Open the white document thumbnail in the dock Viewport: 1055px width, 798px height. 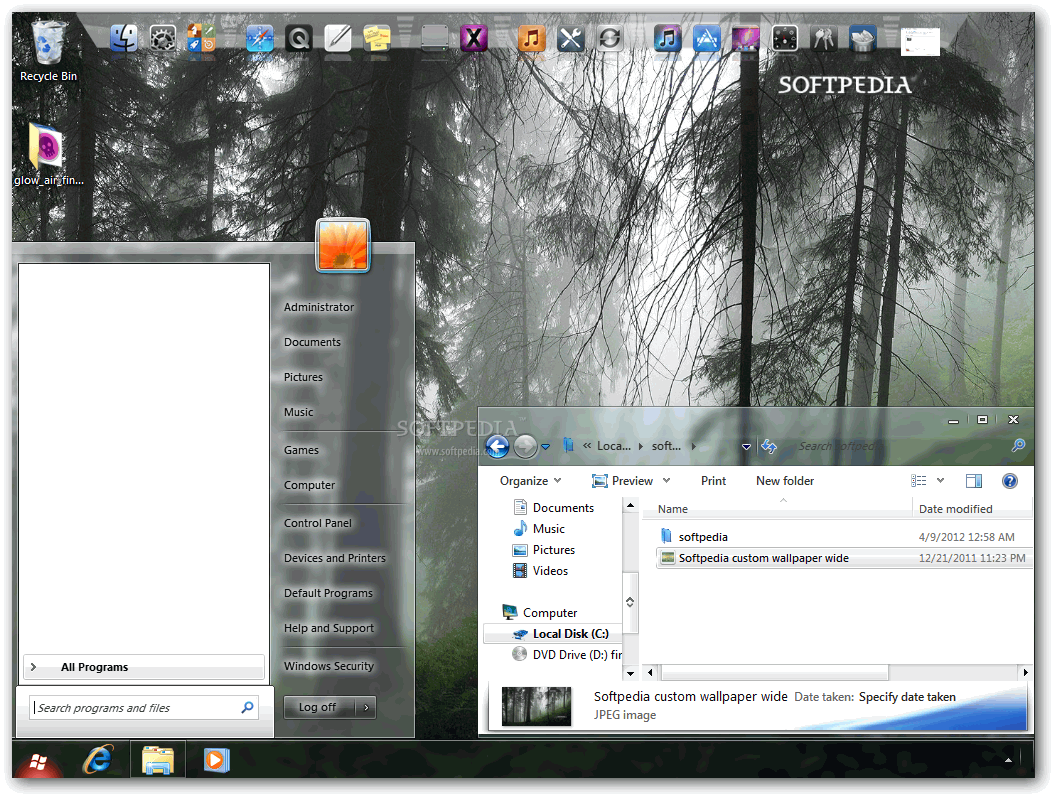[x=920, y=41]
